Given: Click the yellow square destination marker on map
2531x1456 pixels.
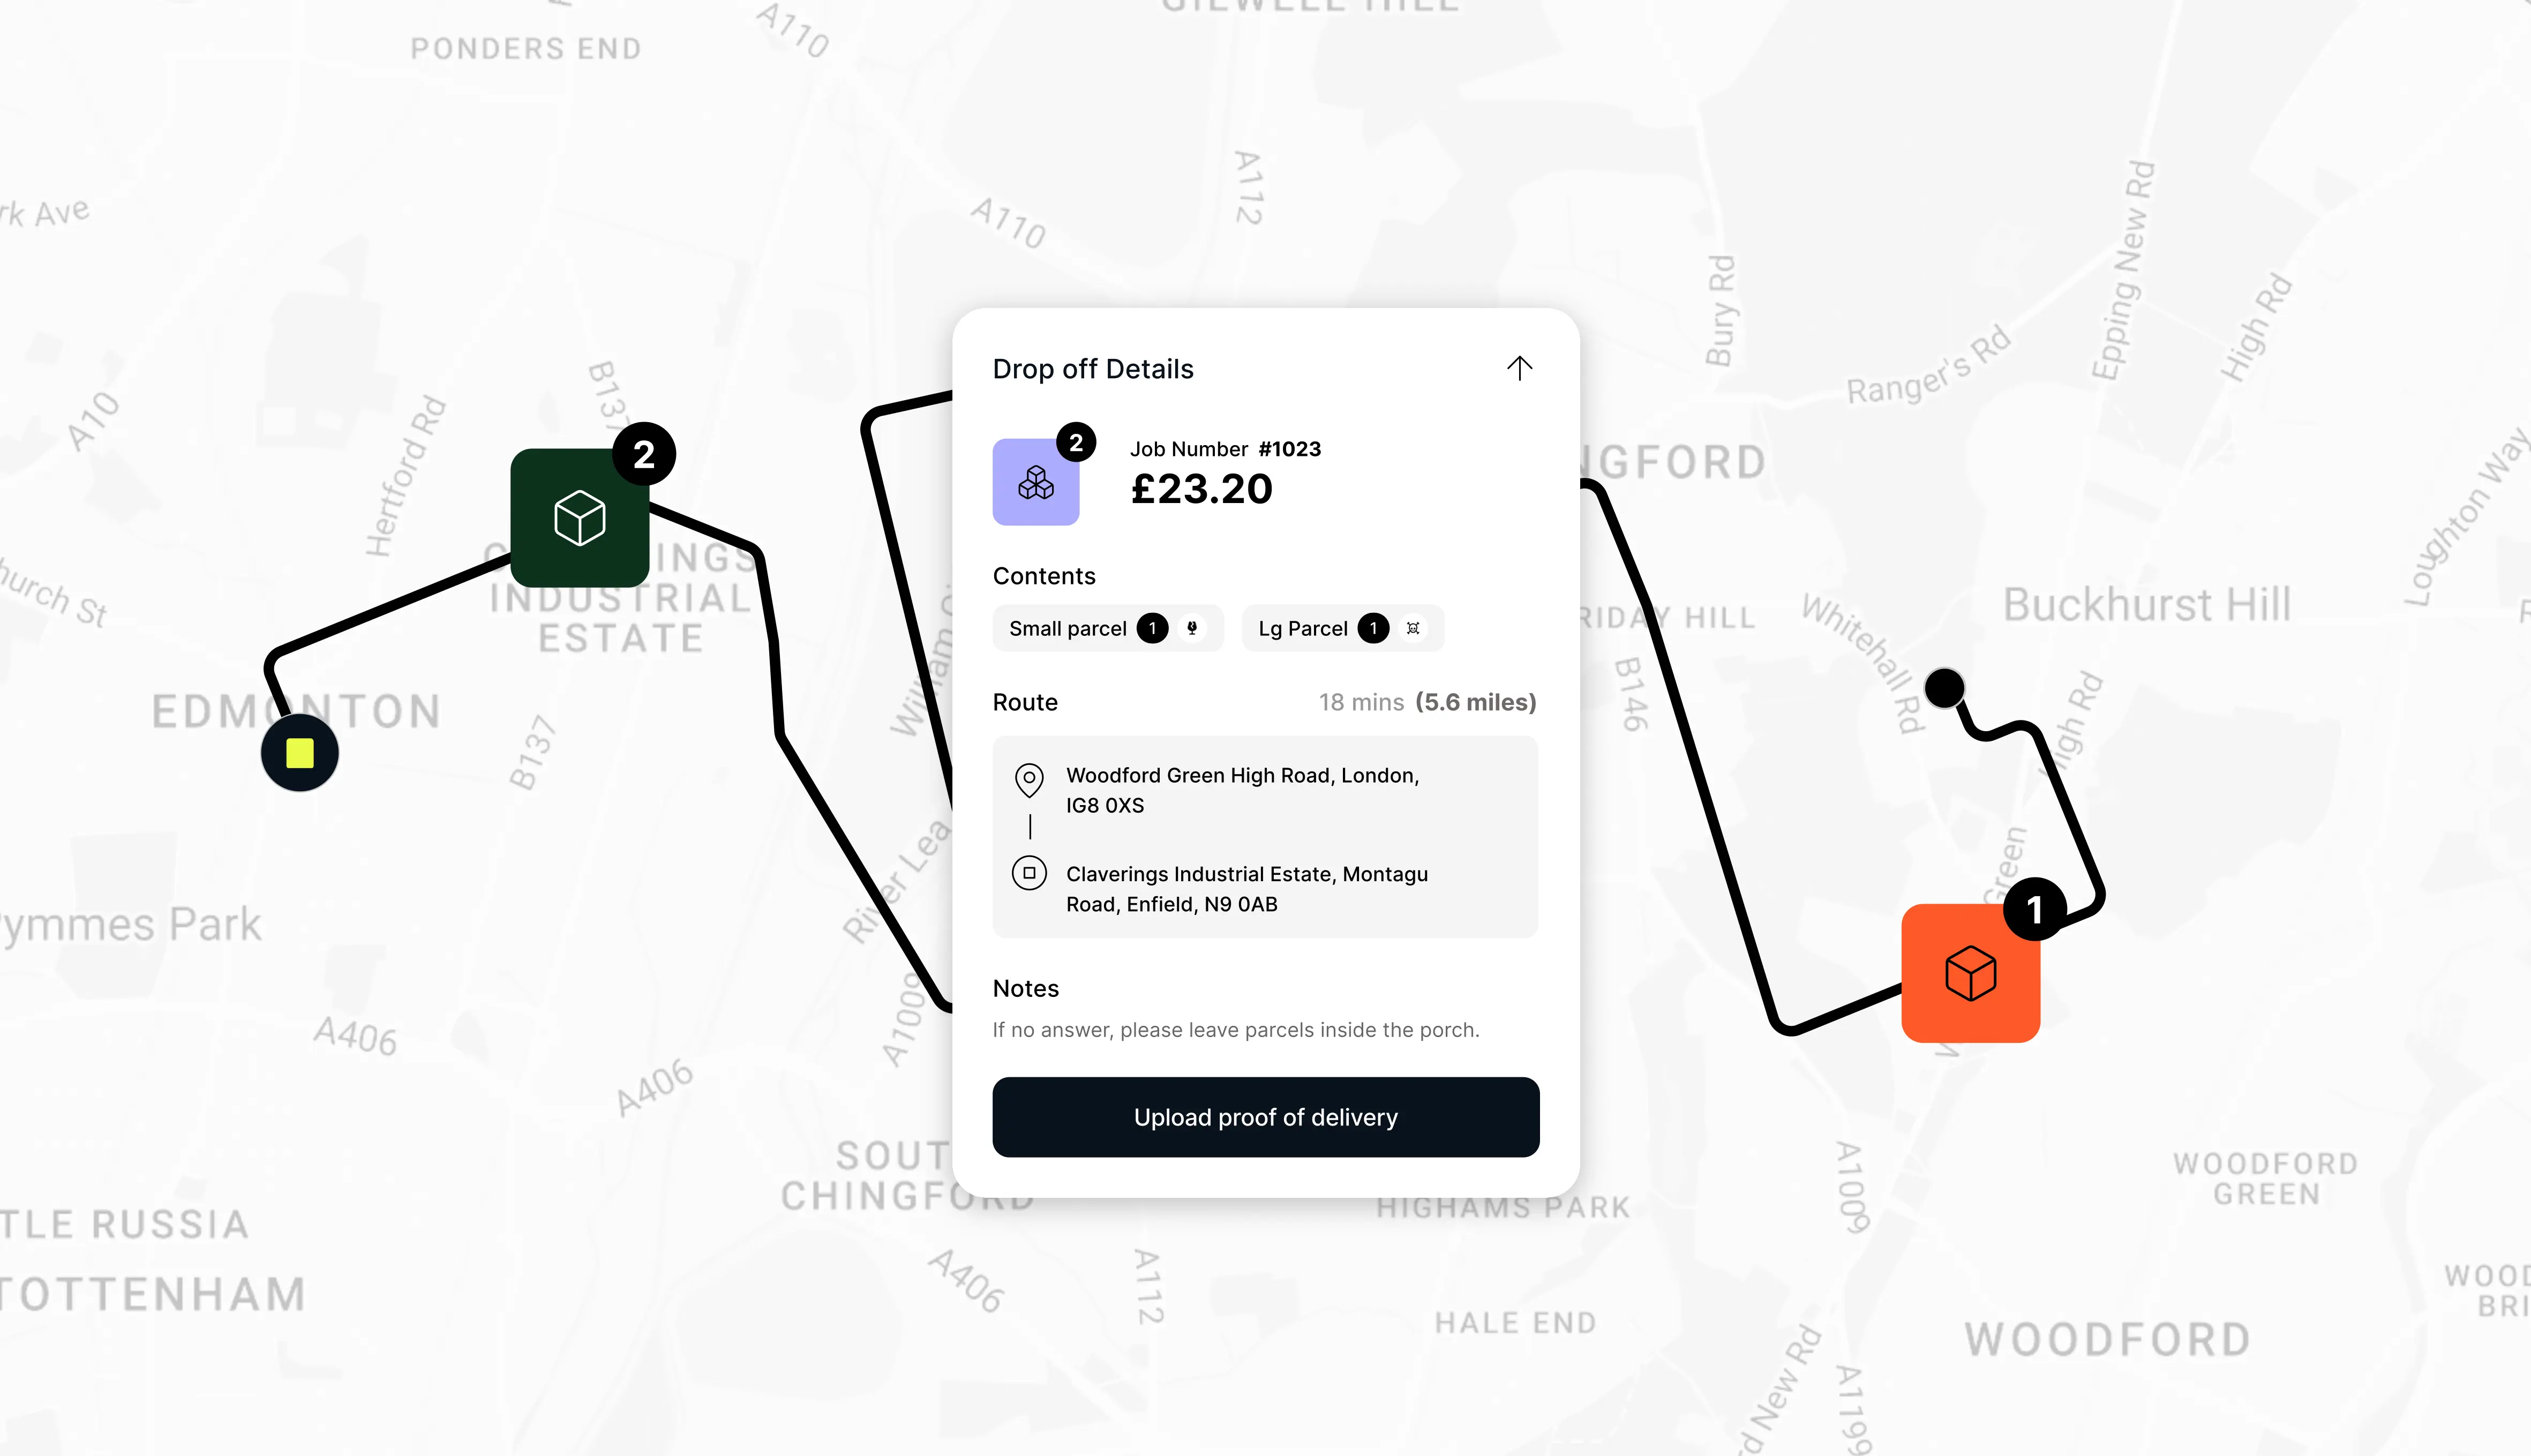Looking at the screenshot, I should [x=299, y=753].
